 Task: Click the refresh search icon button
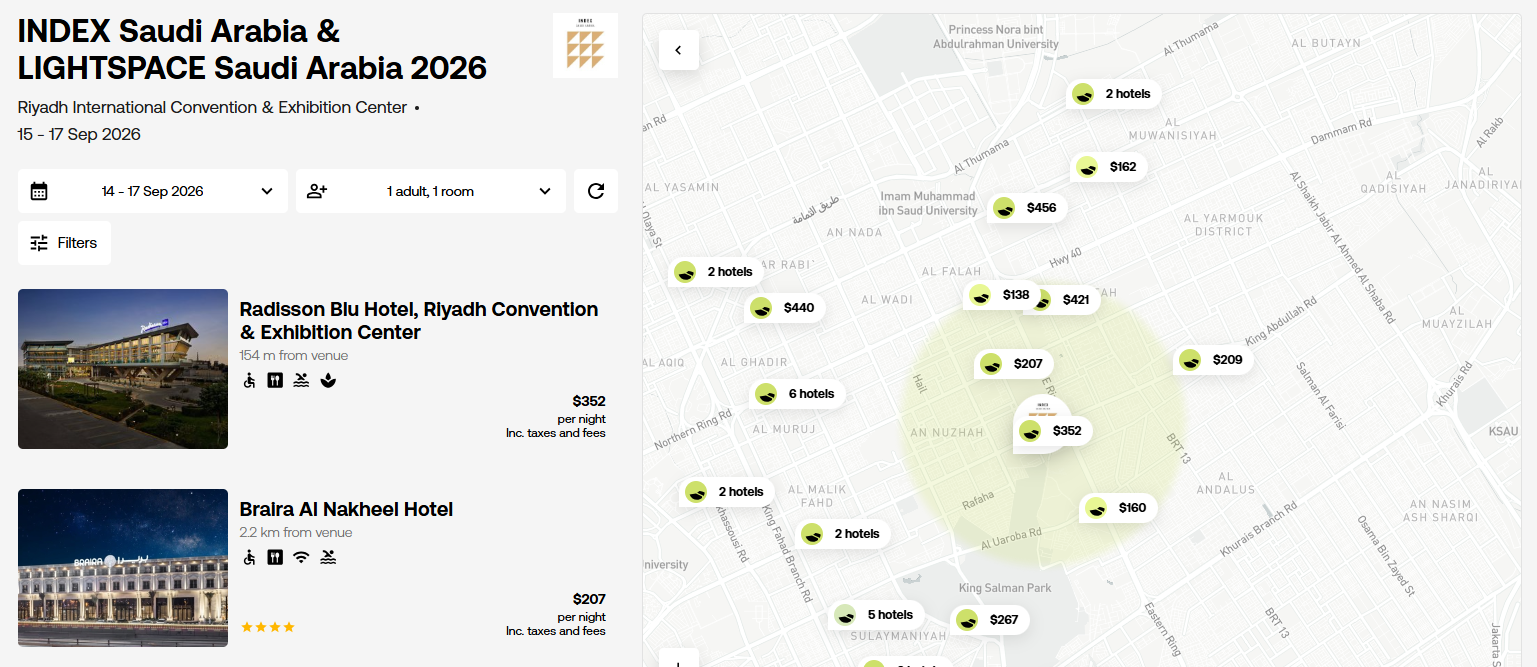click(596, 191)
